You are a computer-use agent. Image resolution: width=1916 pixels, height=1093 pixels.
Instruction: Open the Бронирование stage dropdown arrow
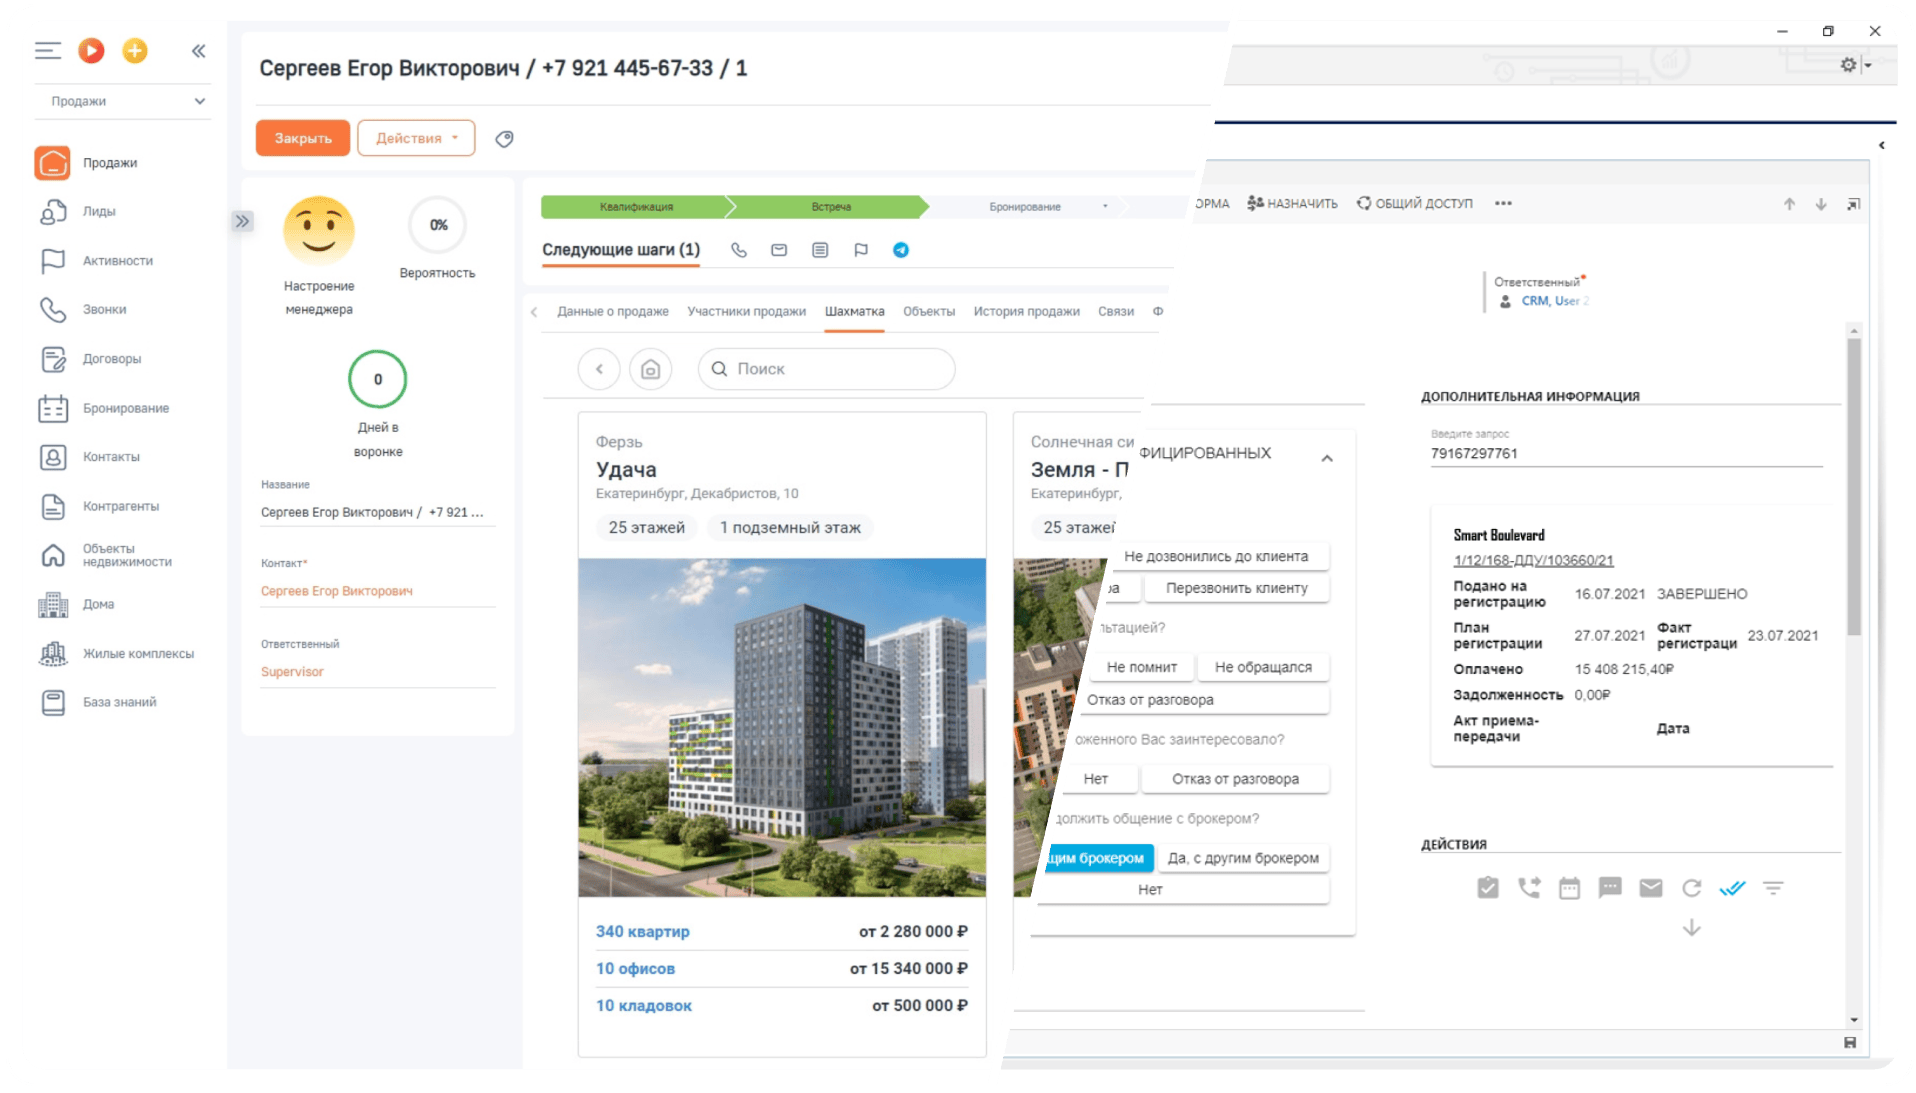pyautogui.click(x=1105, y=207)
